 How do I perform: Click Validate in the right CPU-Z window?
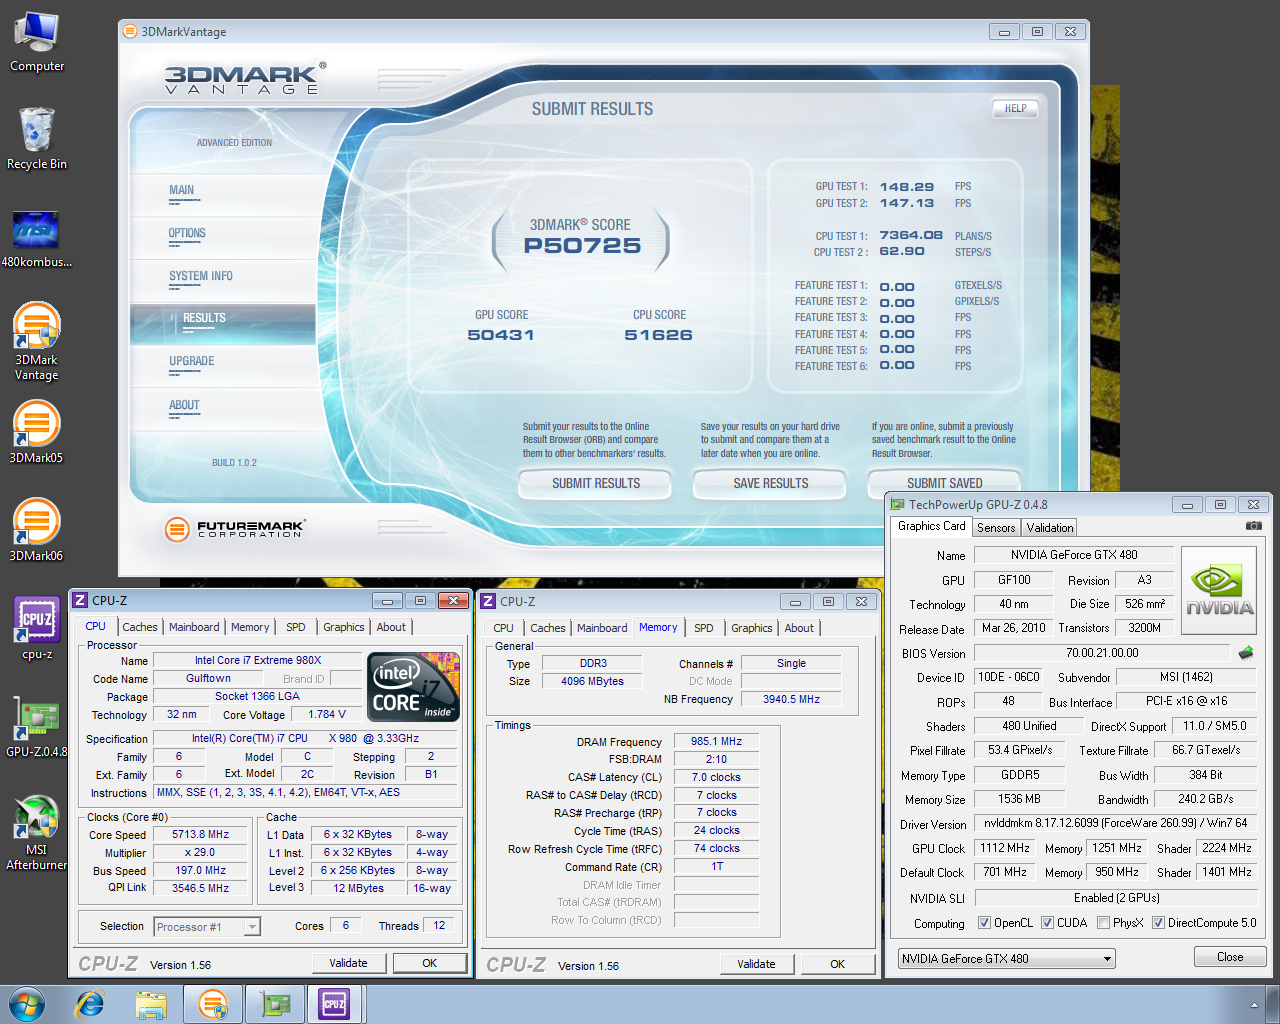[x=756, y=964]
